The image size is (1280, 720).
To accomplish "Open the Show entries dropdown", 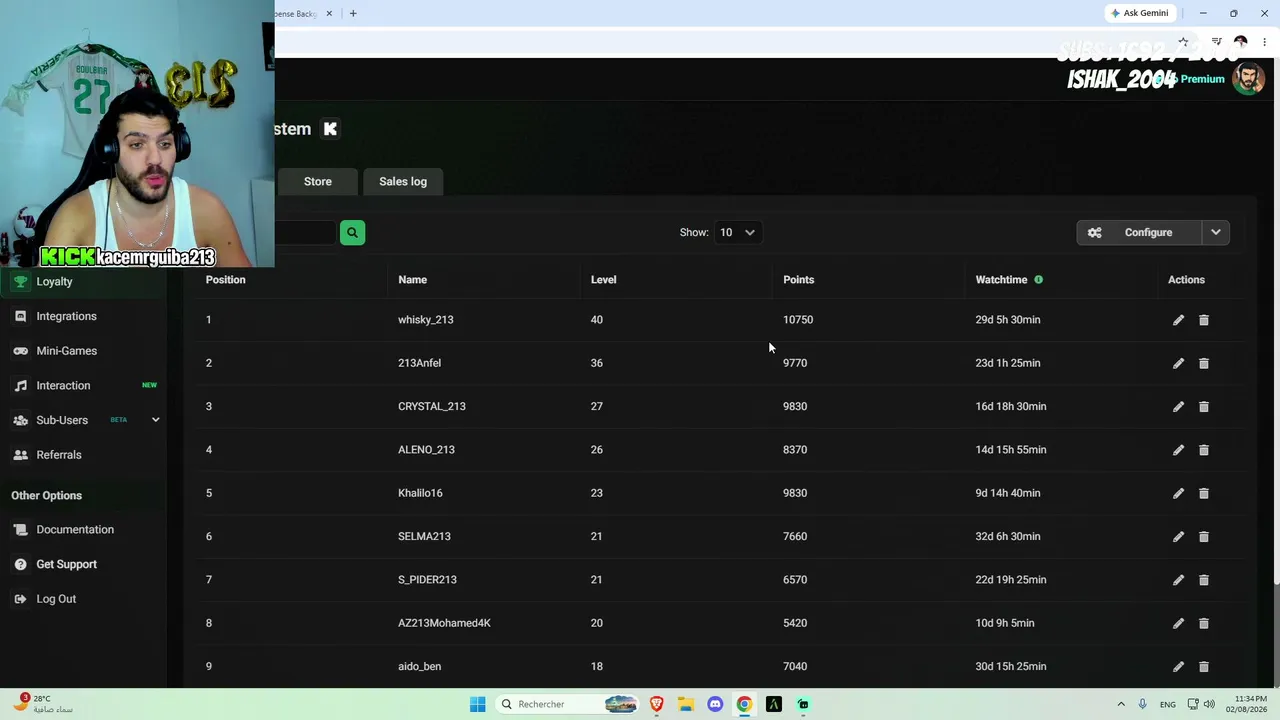I will tap(737, 232).
